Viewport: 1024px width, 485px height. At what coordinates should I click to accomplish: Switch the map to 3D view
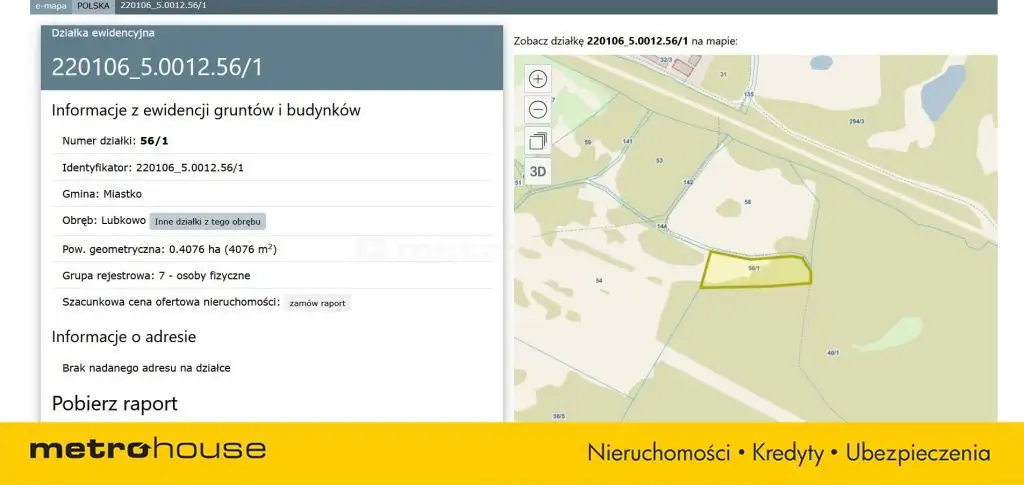[538, 171]
